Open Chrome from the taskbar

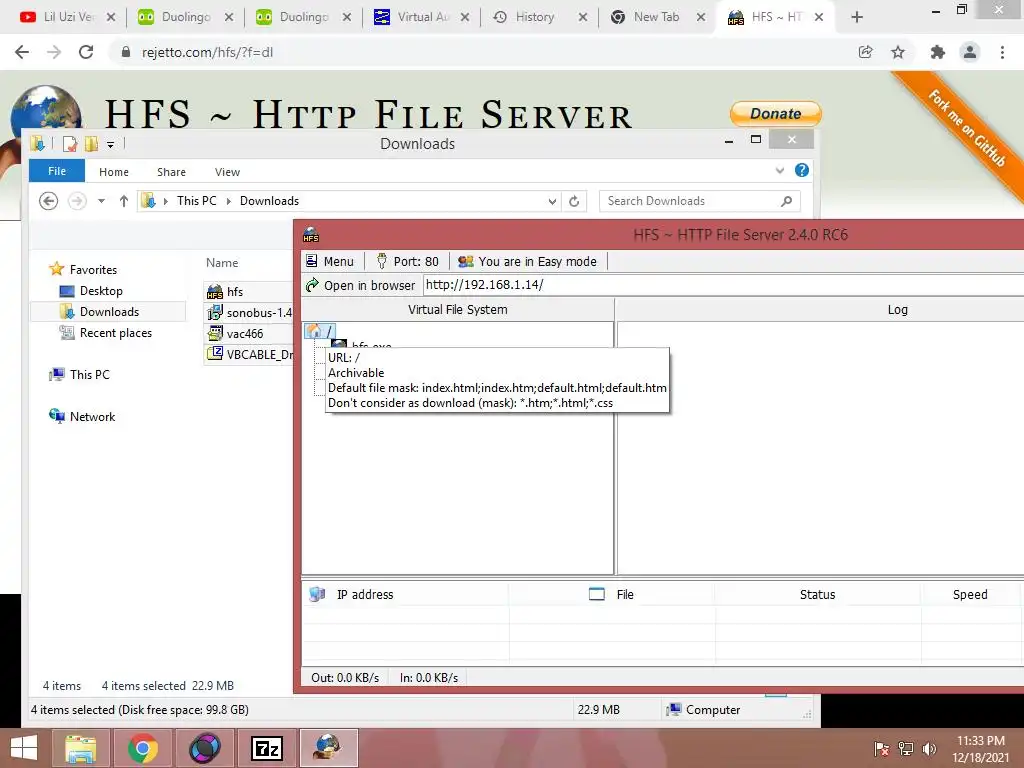(143, 748)
